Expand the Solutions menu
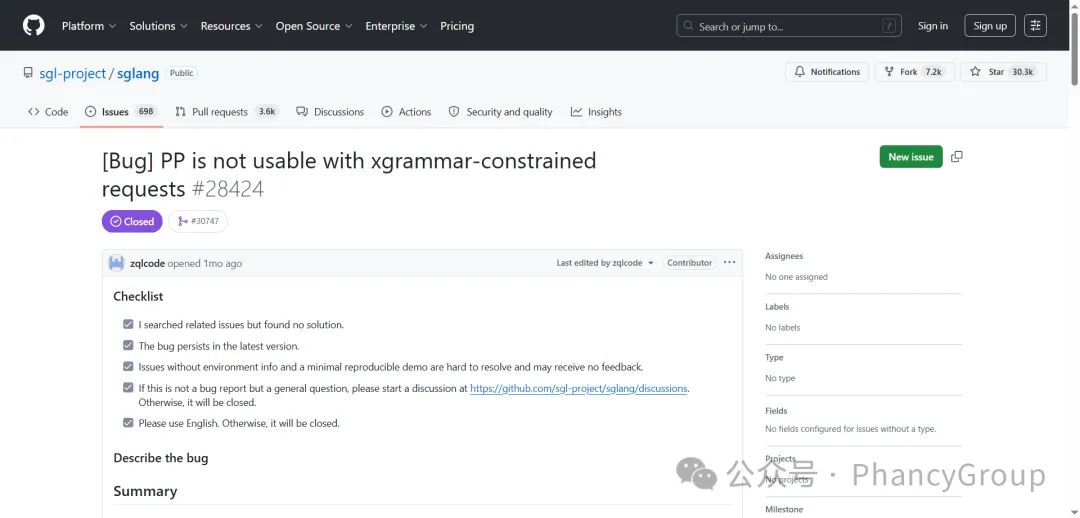This screenshot has height=518, width=1080. [x=158, y=26]
